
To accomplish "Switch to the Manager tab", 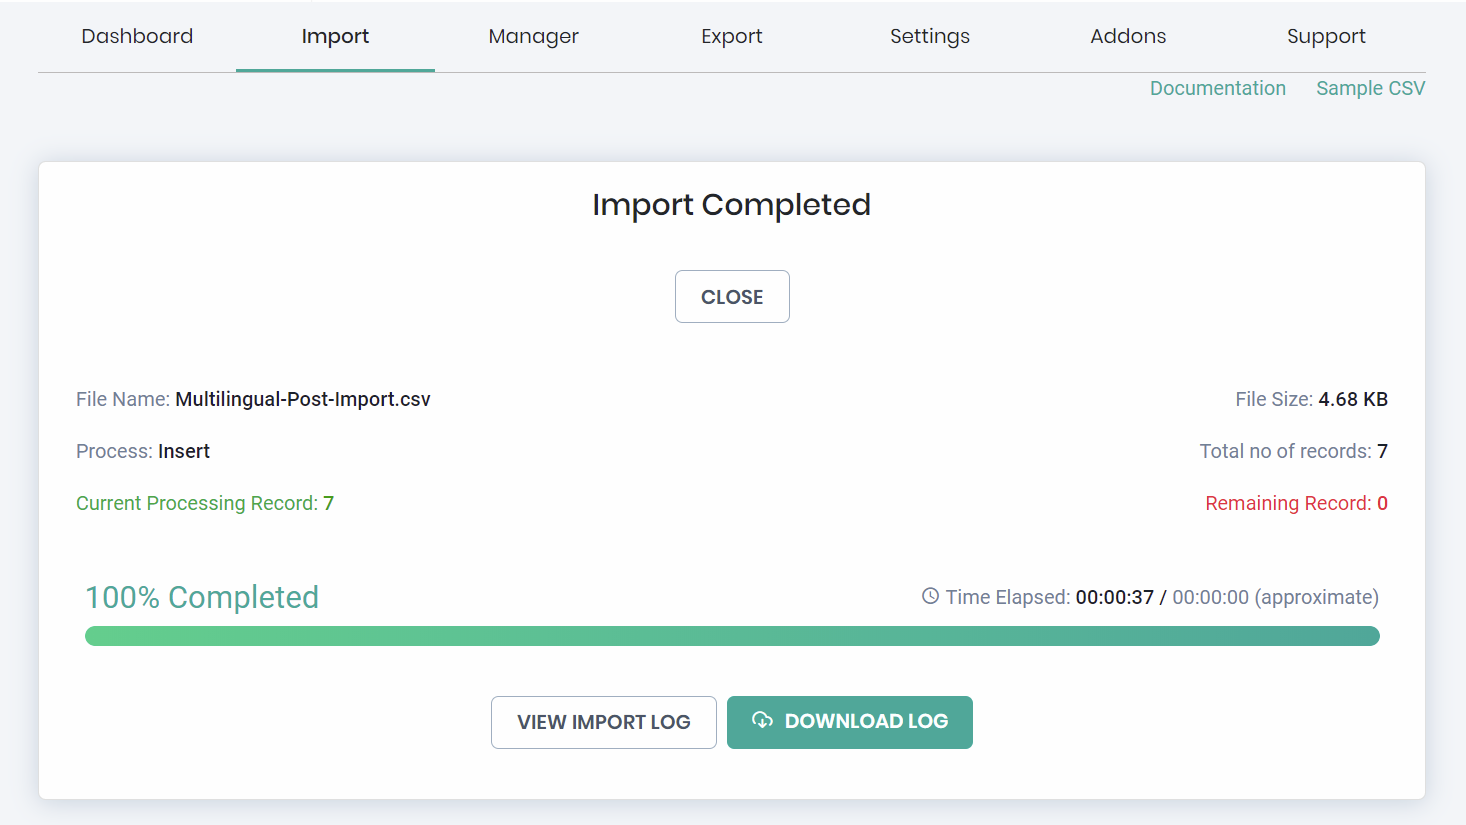I will pos(533,36).
